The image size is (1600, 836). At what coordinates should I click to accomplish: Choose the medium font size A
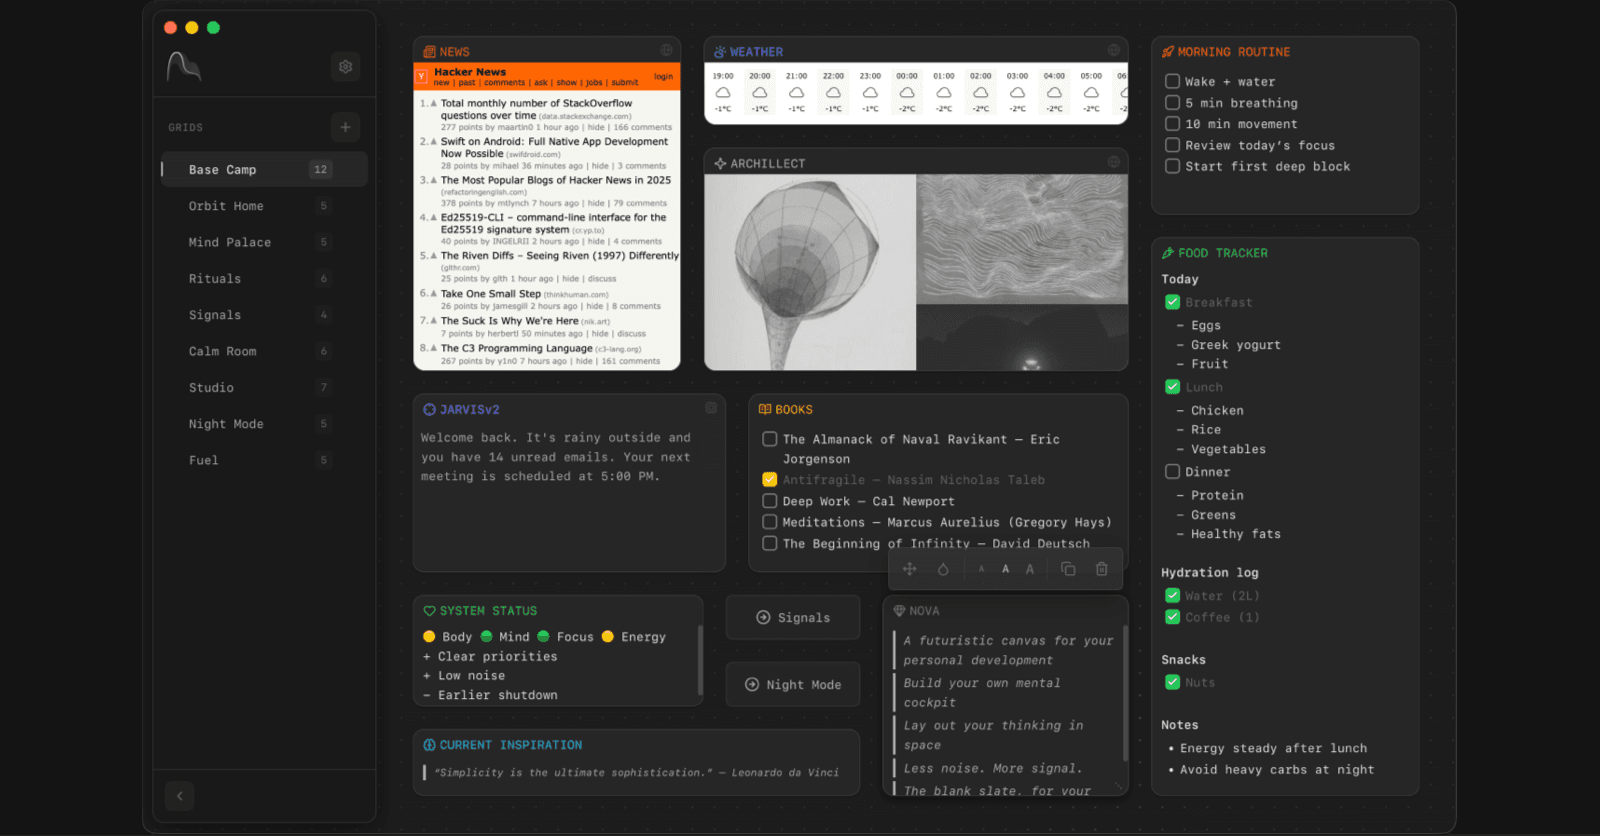1005,569
